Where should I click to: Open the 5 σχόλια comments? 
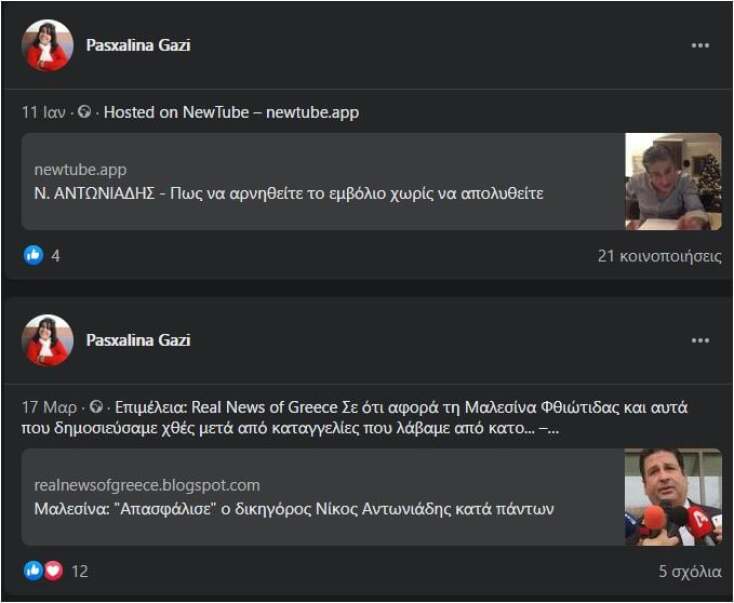tap(689, 572)
